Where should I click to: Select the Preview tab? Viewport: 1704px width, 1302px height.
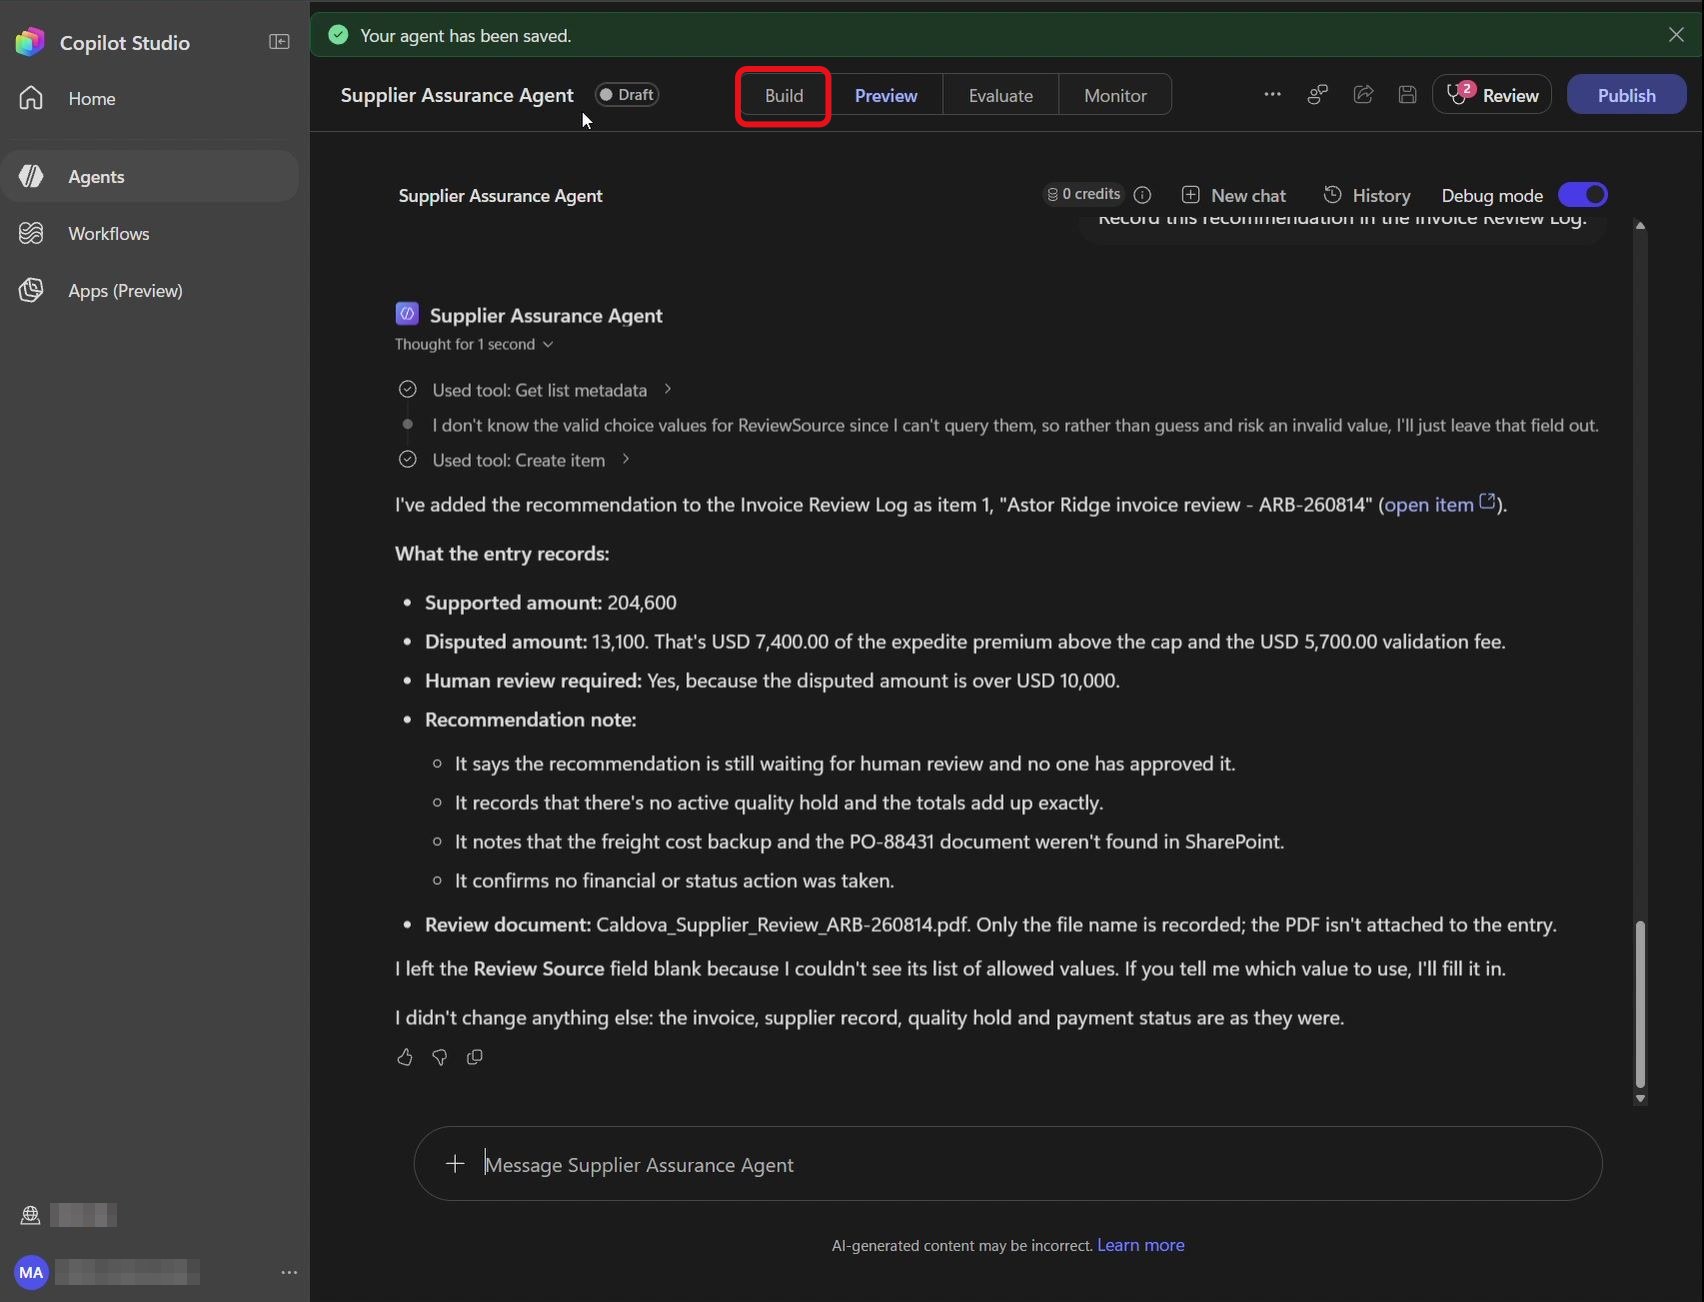(x=886, y=95)
